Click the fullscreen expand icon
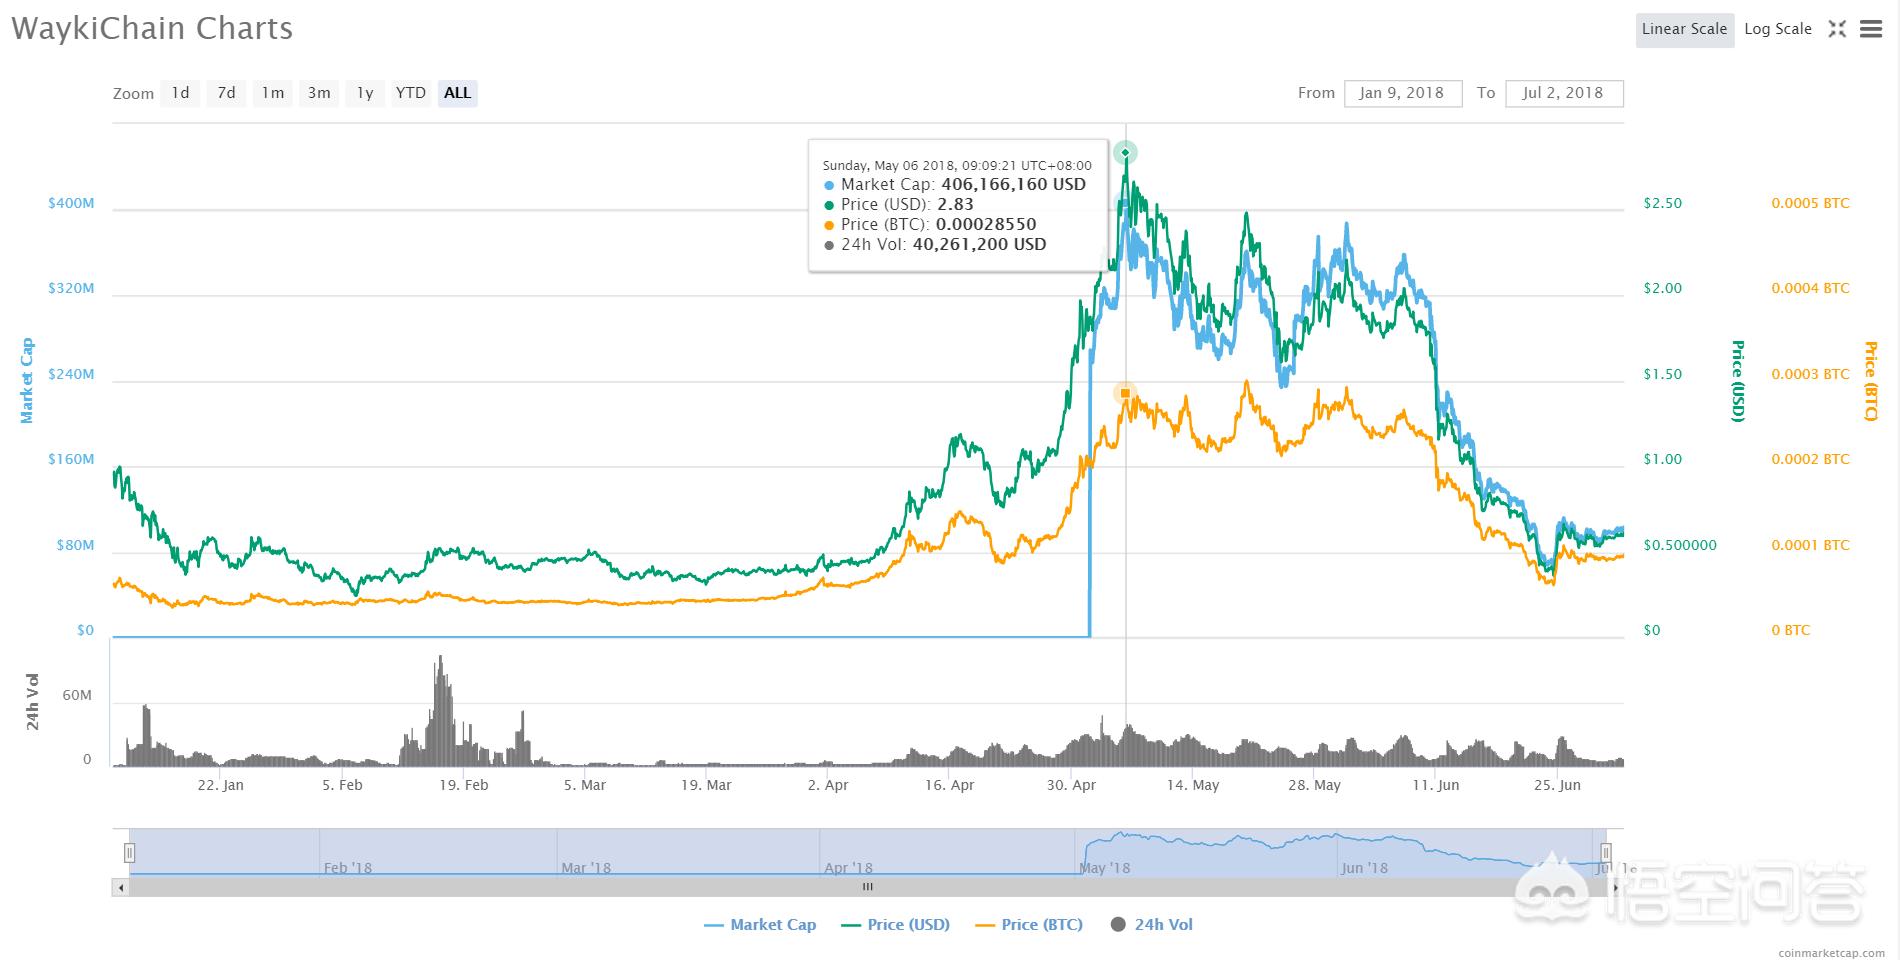The image size is (1900, 960). [1837, 29]
